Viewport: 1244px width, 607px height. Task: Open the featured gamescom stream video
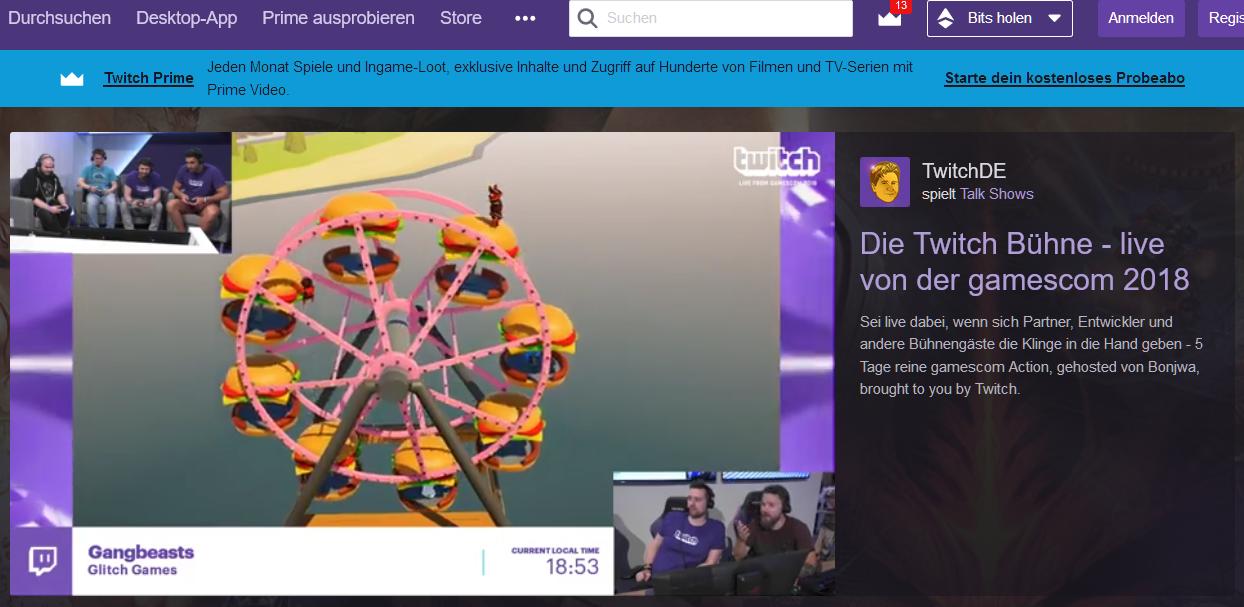click(x=422, y=363)
